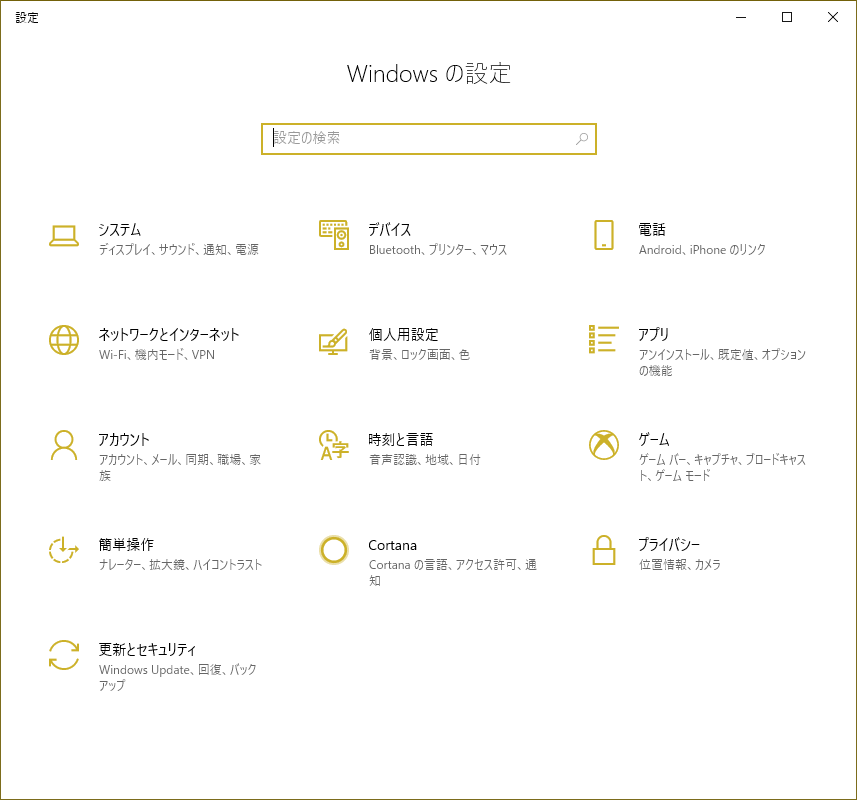Go to the プライバシー heading link
The width and height of the screenshot is (857, 800).
click(x=669, y=545)
